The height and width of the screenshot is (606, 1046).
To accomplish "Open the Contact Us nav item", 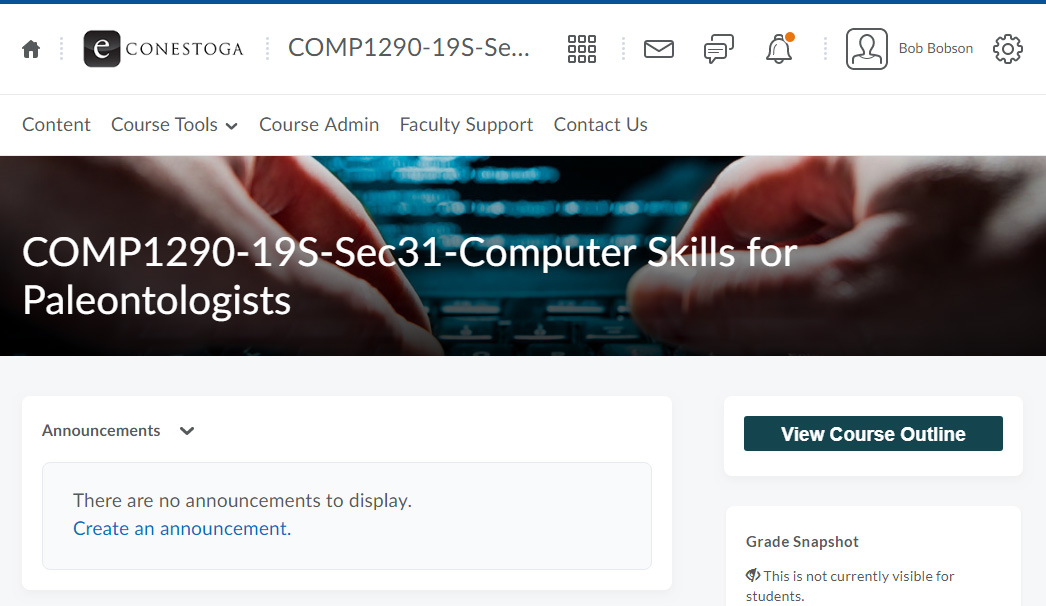I will click(600, 125).
